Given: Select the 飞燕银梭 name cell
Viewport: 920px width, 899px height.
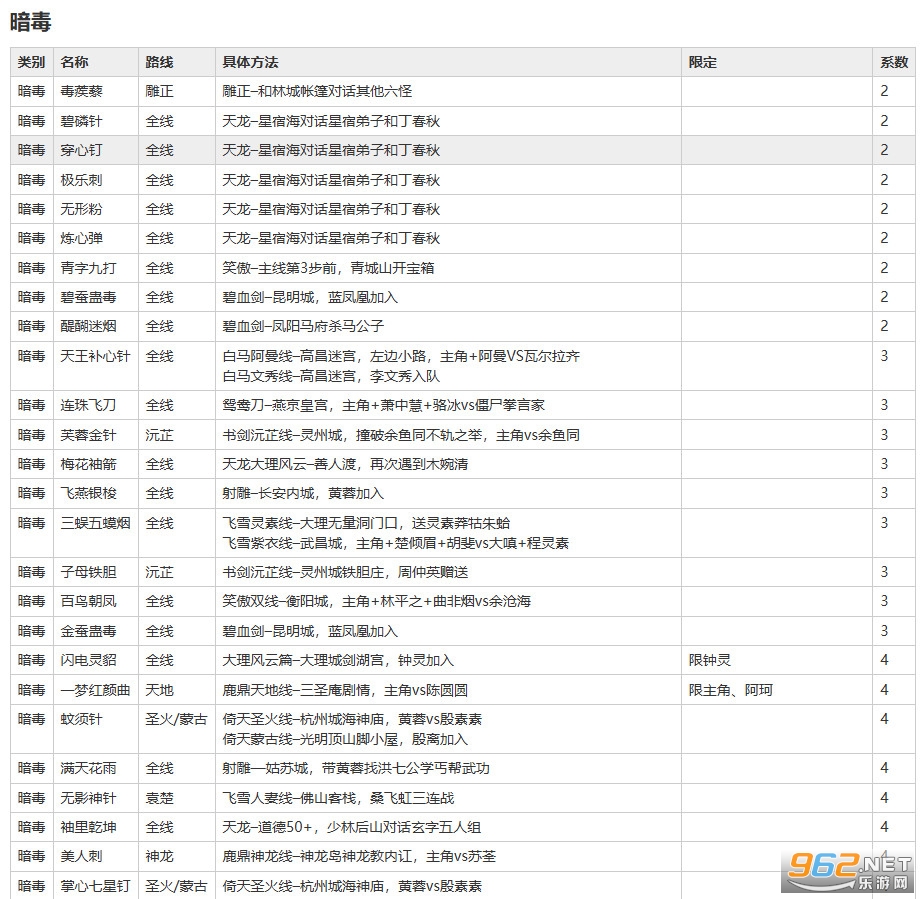Looking at the screenshot, I should tap(96, 493).
